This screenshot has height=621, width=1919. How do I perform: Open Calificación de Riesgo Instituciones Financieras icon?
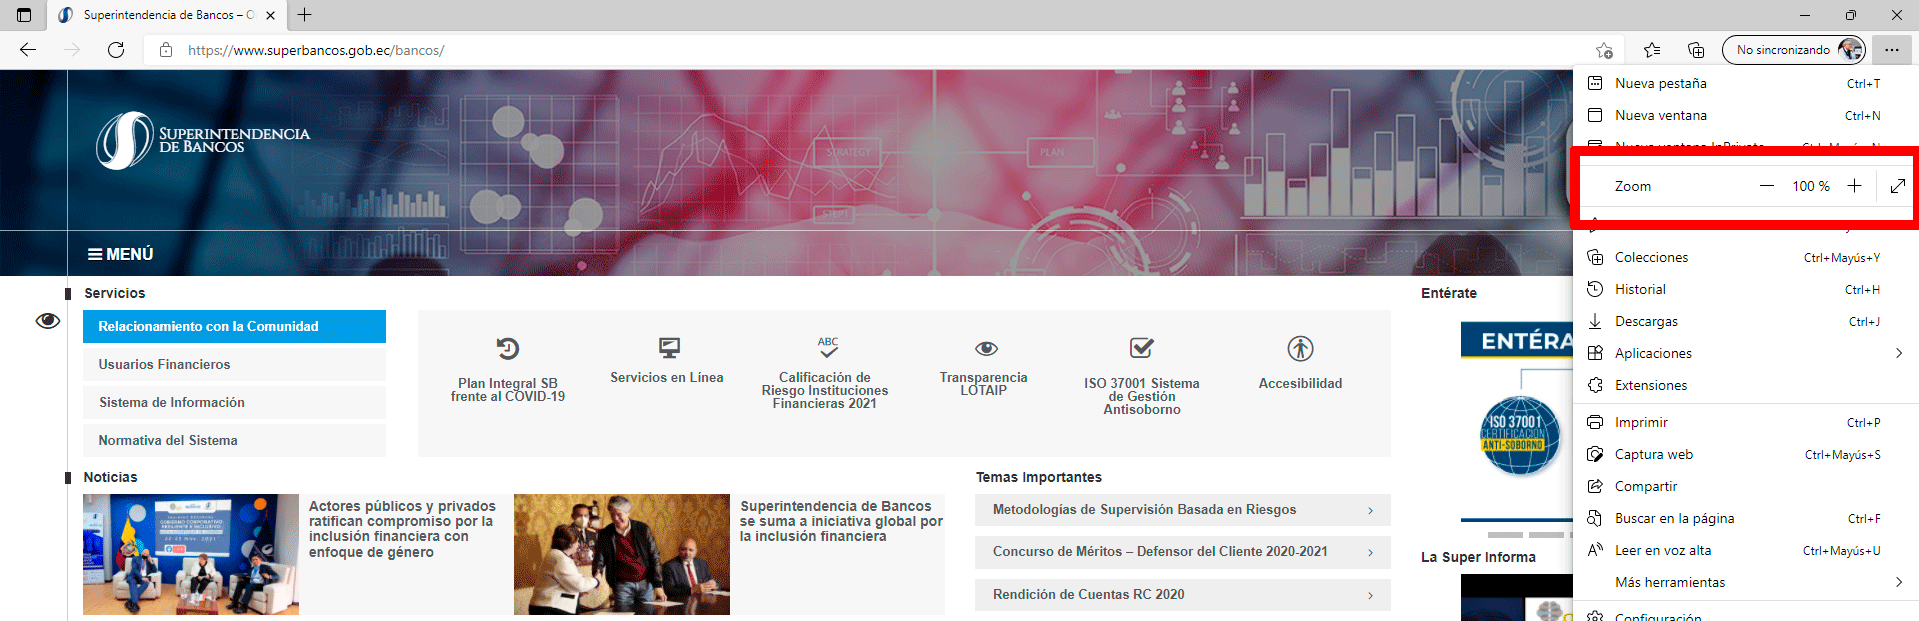click(828, 348)
